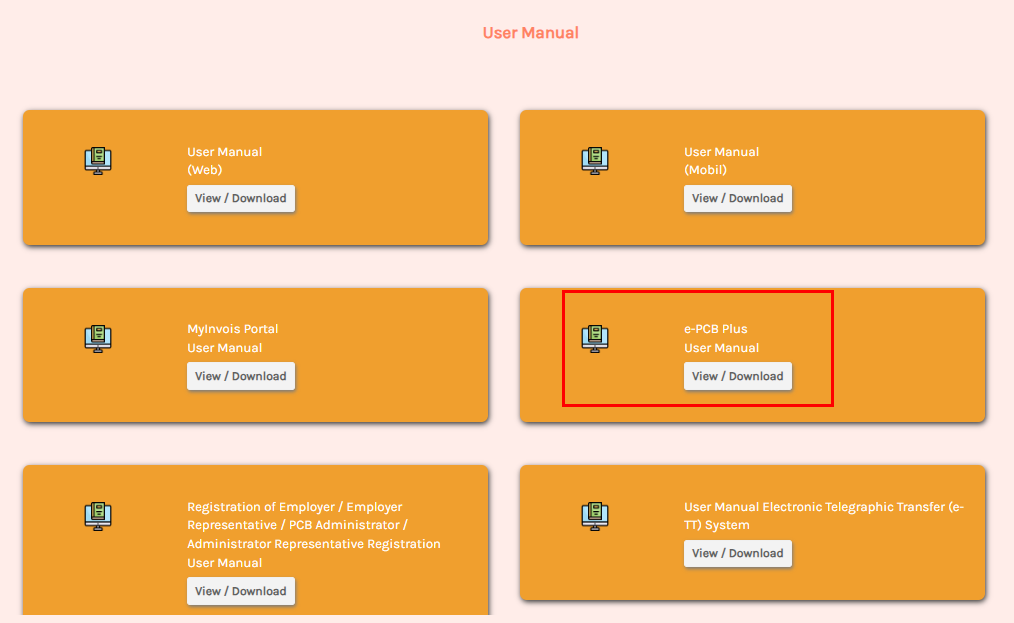Click the Employer Registration manual icon
The image size is (1014, 623).
97,516
